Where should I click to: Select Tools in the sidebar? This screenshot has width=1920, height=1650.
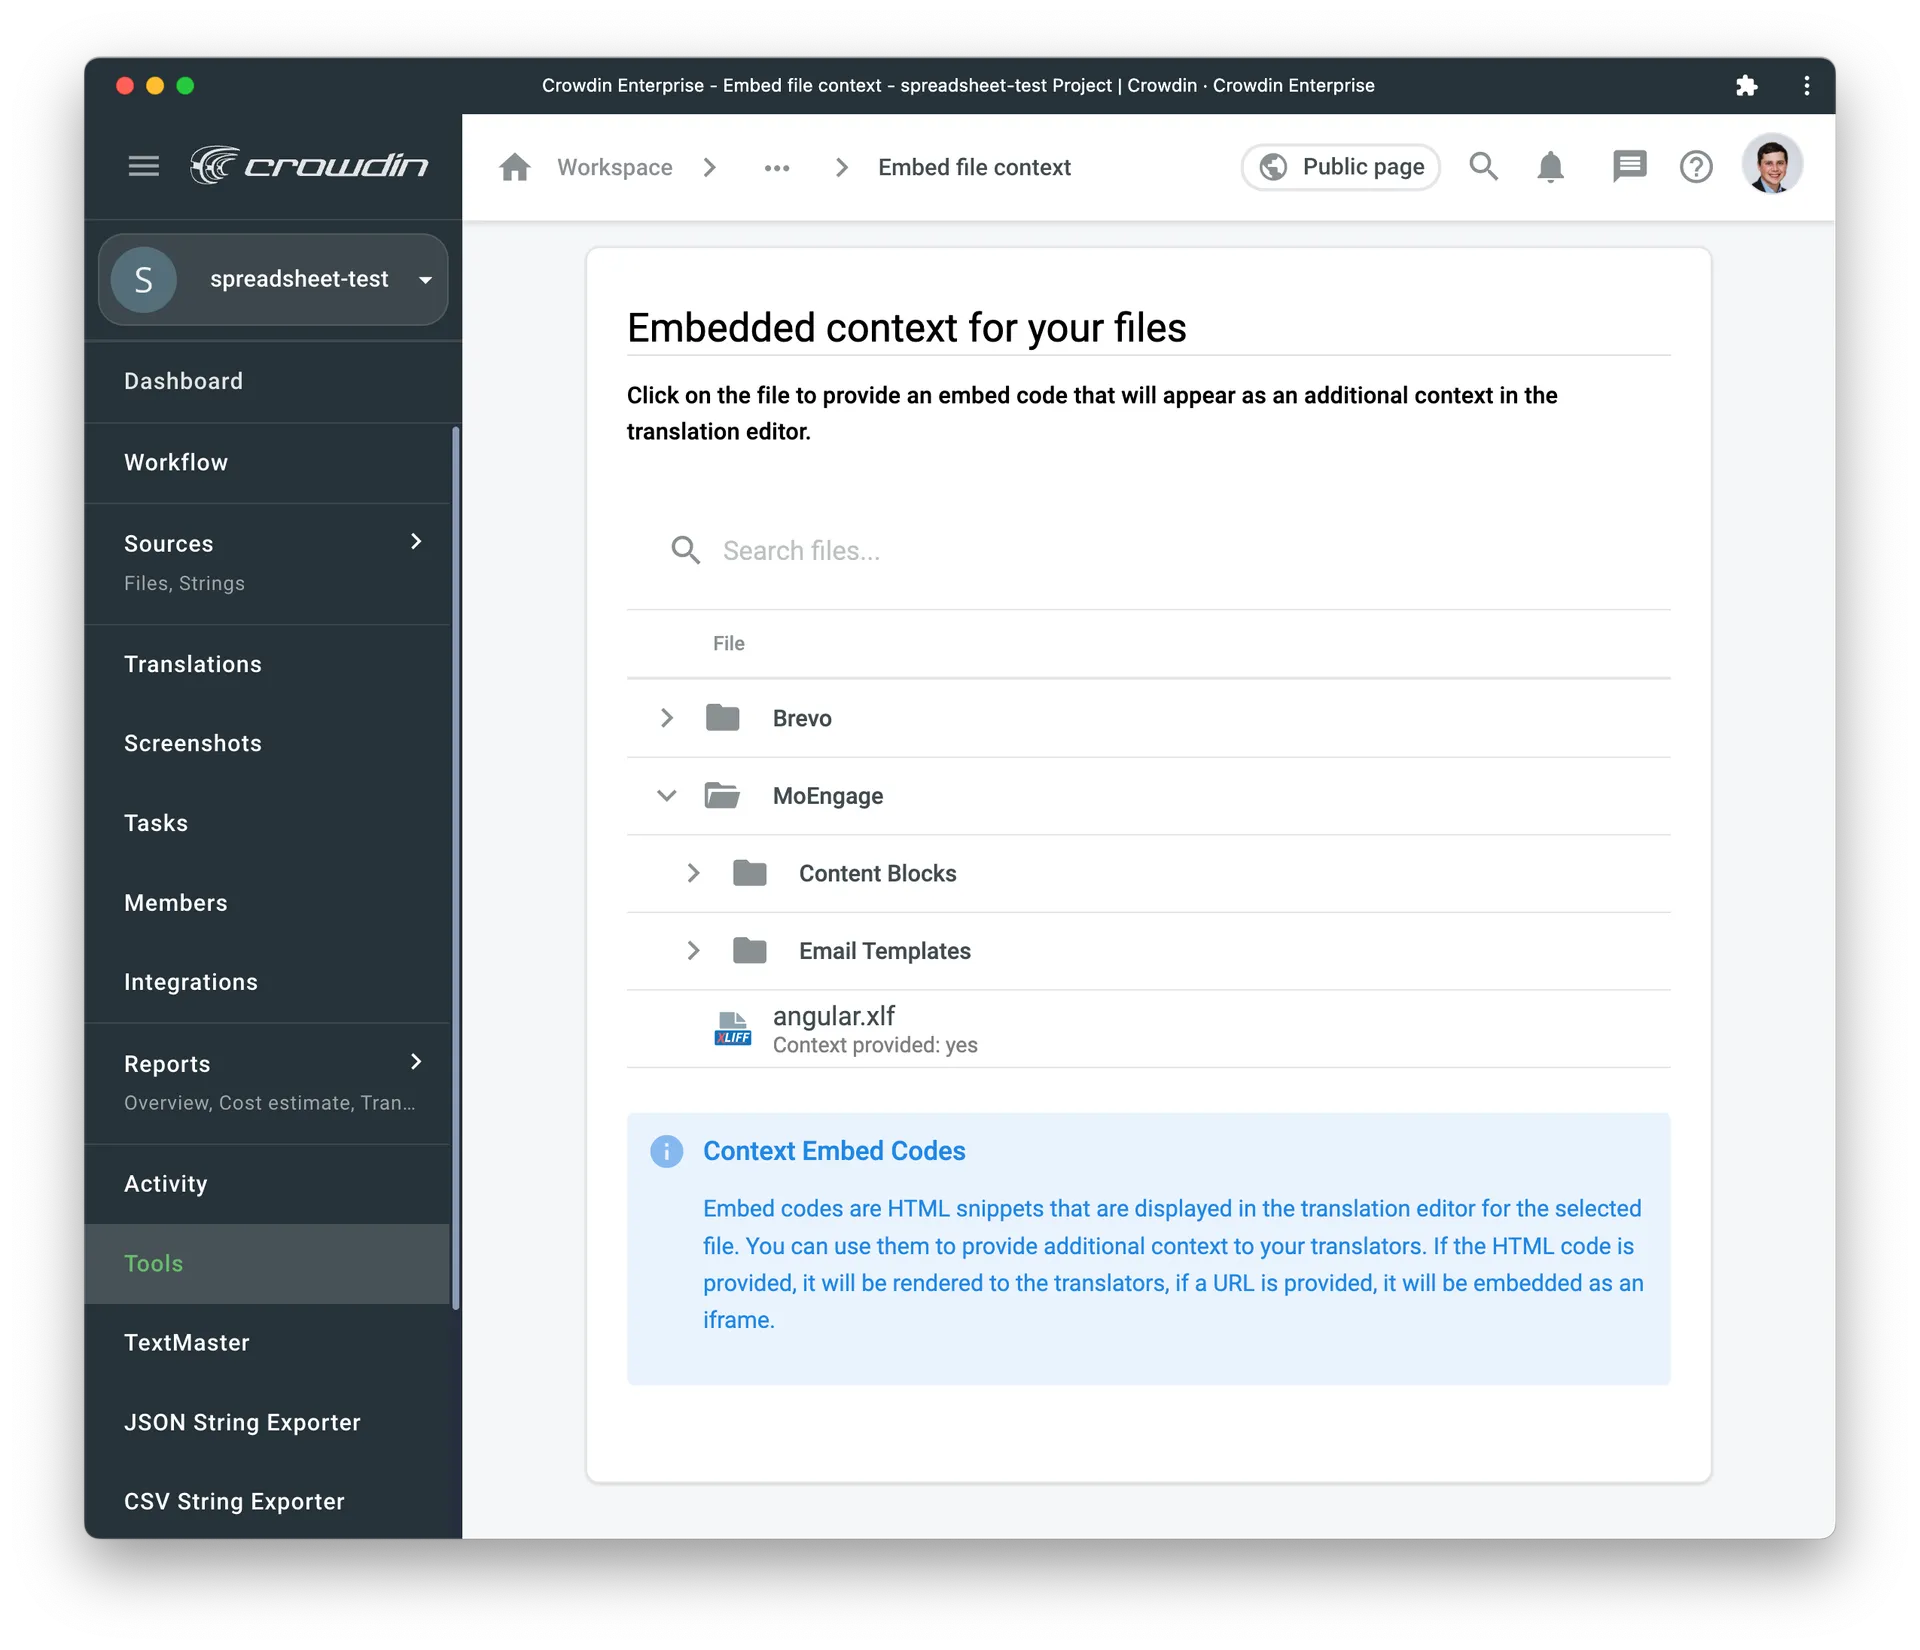[x=267, y=1263]
